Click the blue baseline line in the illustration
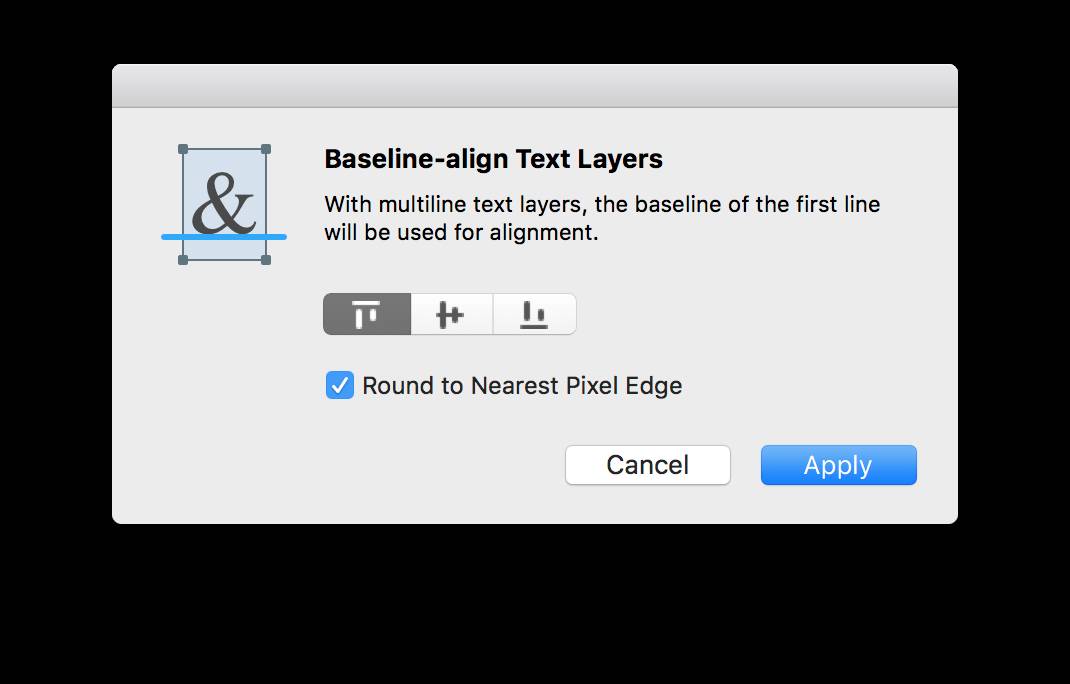The height and width of the screenshot is (684, 1070). pyautogui.click(x=224, y=237)
